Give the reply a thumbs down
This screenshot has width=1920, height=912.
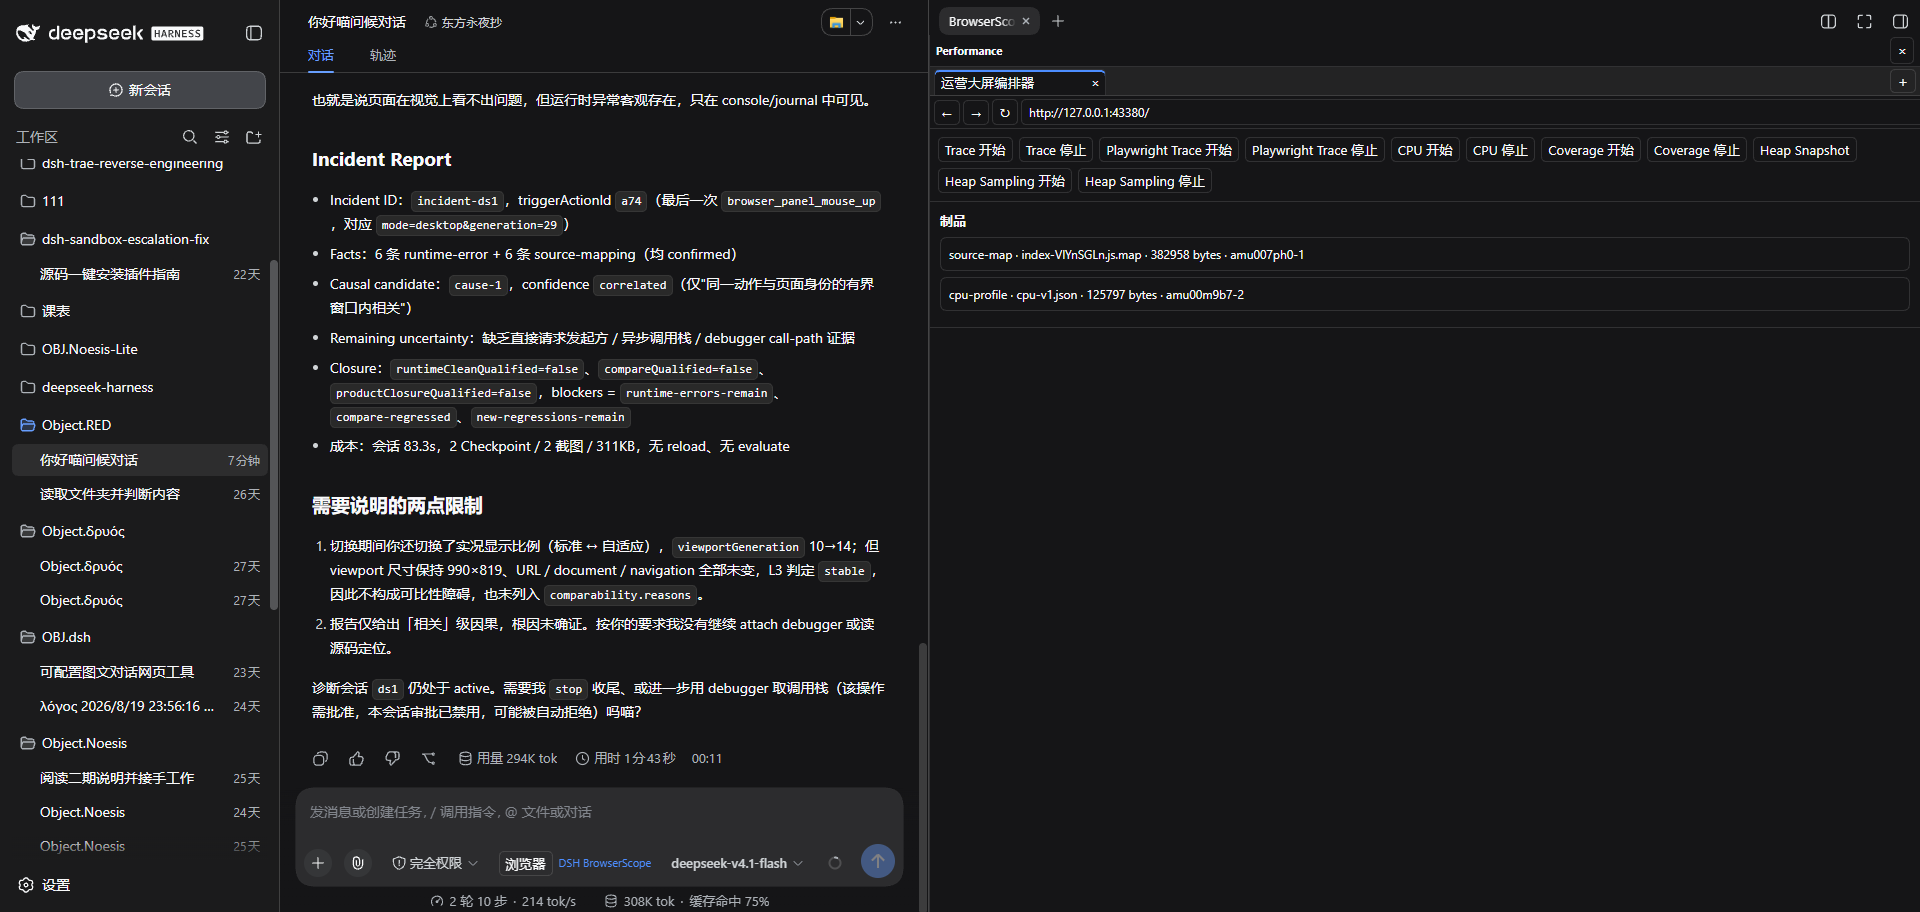392,759
